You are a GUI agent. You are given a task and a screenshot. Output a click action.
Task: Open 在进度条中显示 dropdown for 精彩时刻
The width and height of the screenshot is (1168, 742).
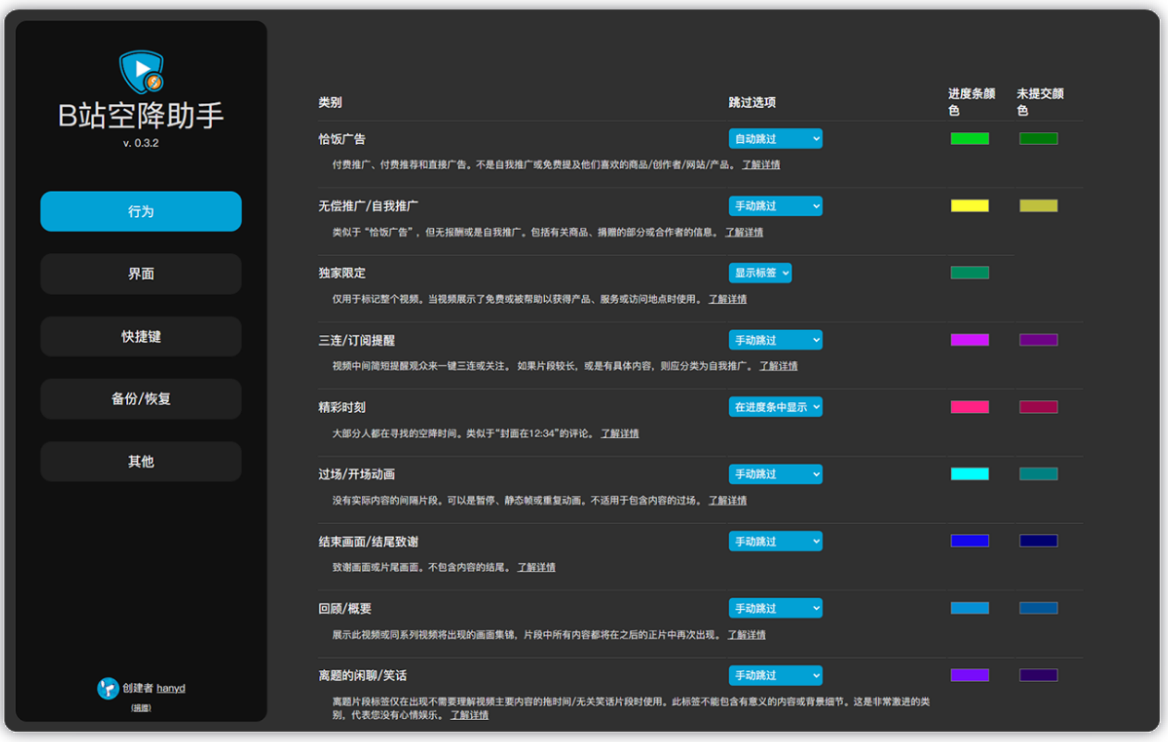pyautogui.click(x=775, y=407)
